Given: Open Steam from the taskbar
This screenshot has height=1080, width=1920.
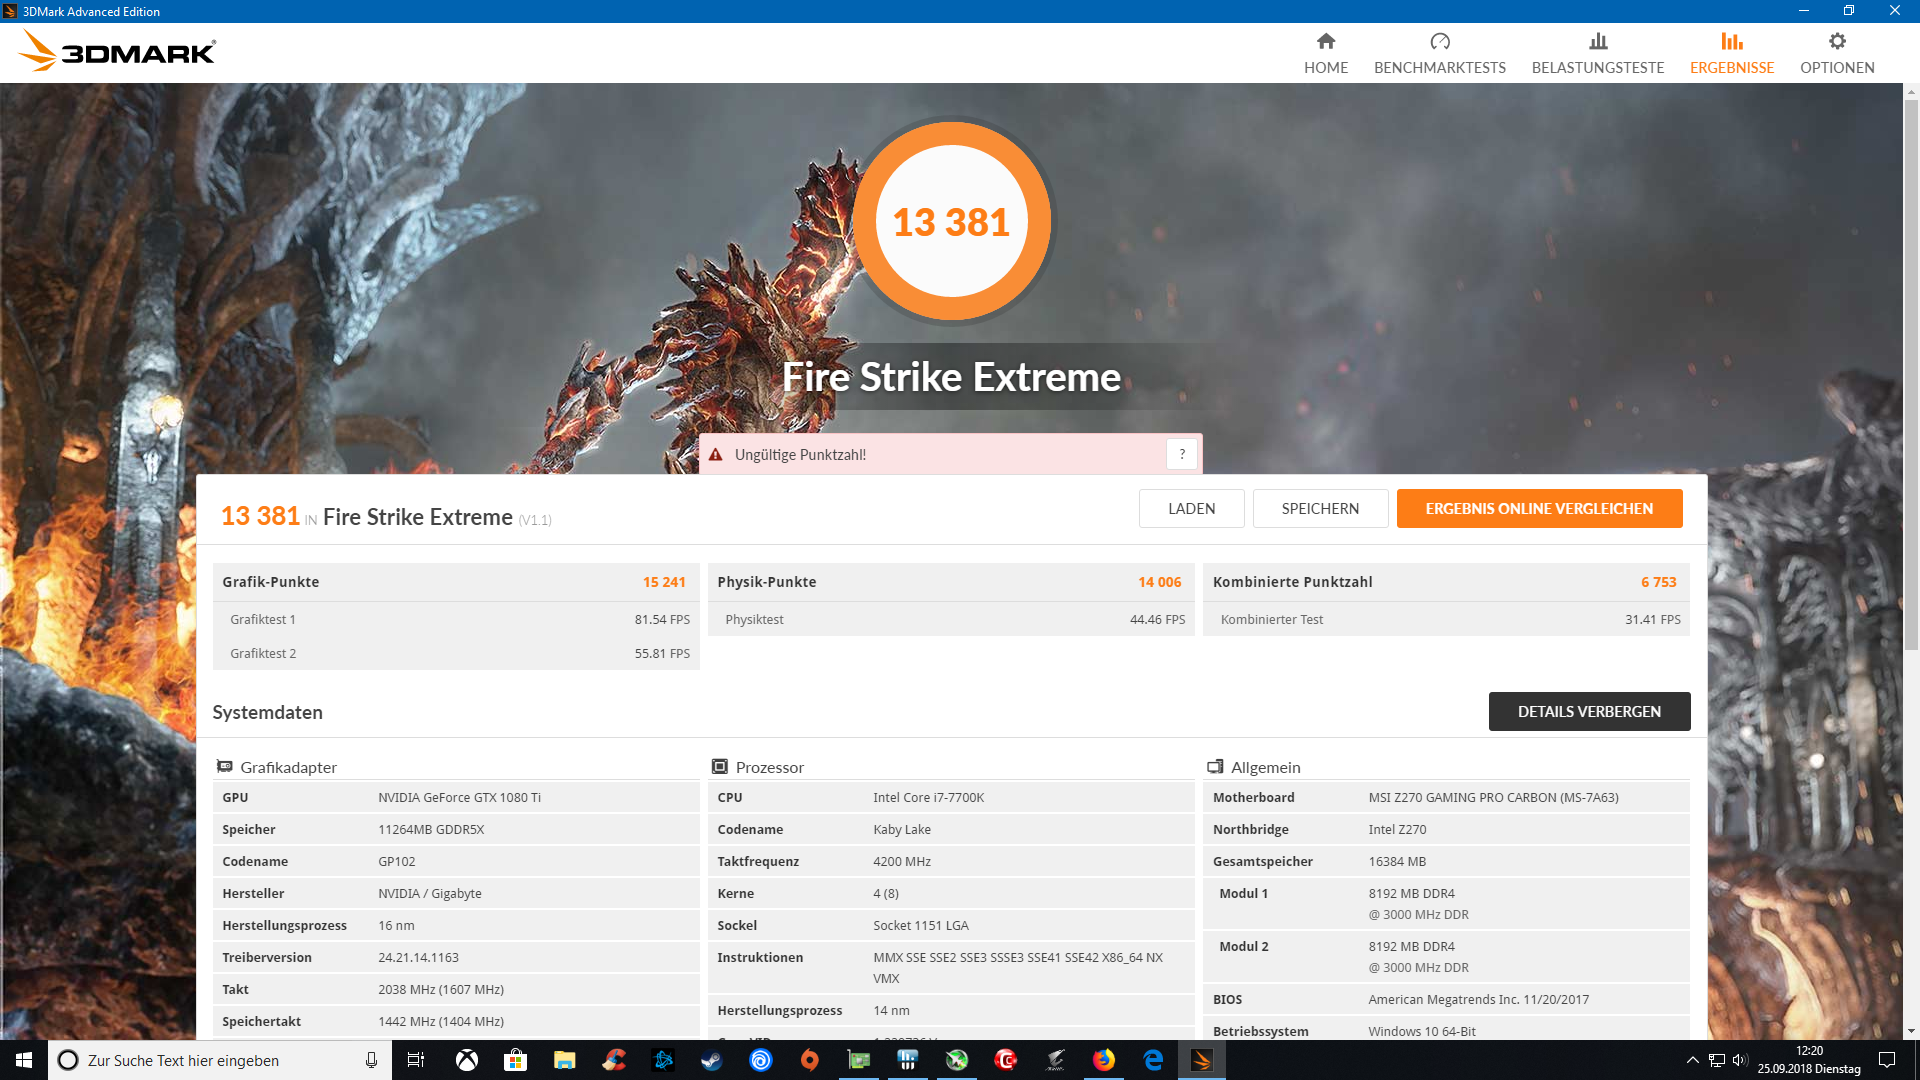Looking at the screenshot, I should tap(711, 1060).
